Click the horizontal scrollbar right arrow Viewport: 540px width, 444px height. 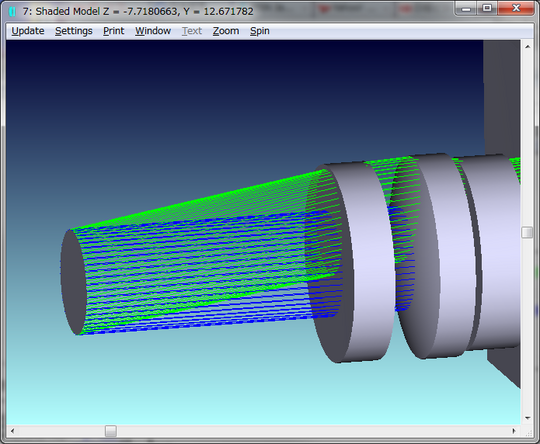pos(514,431)
